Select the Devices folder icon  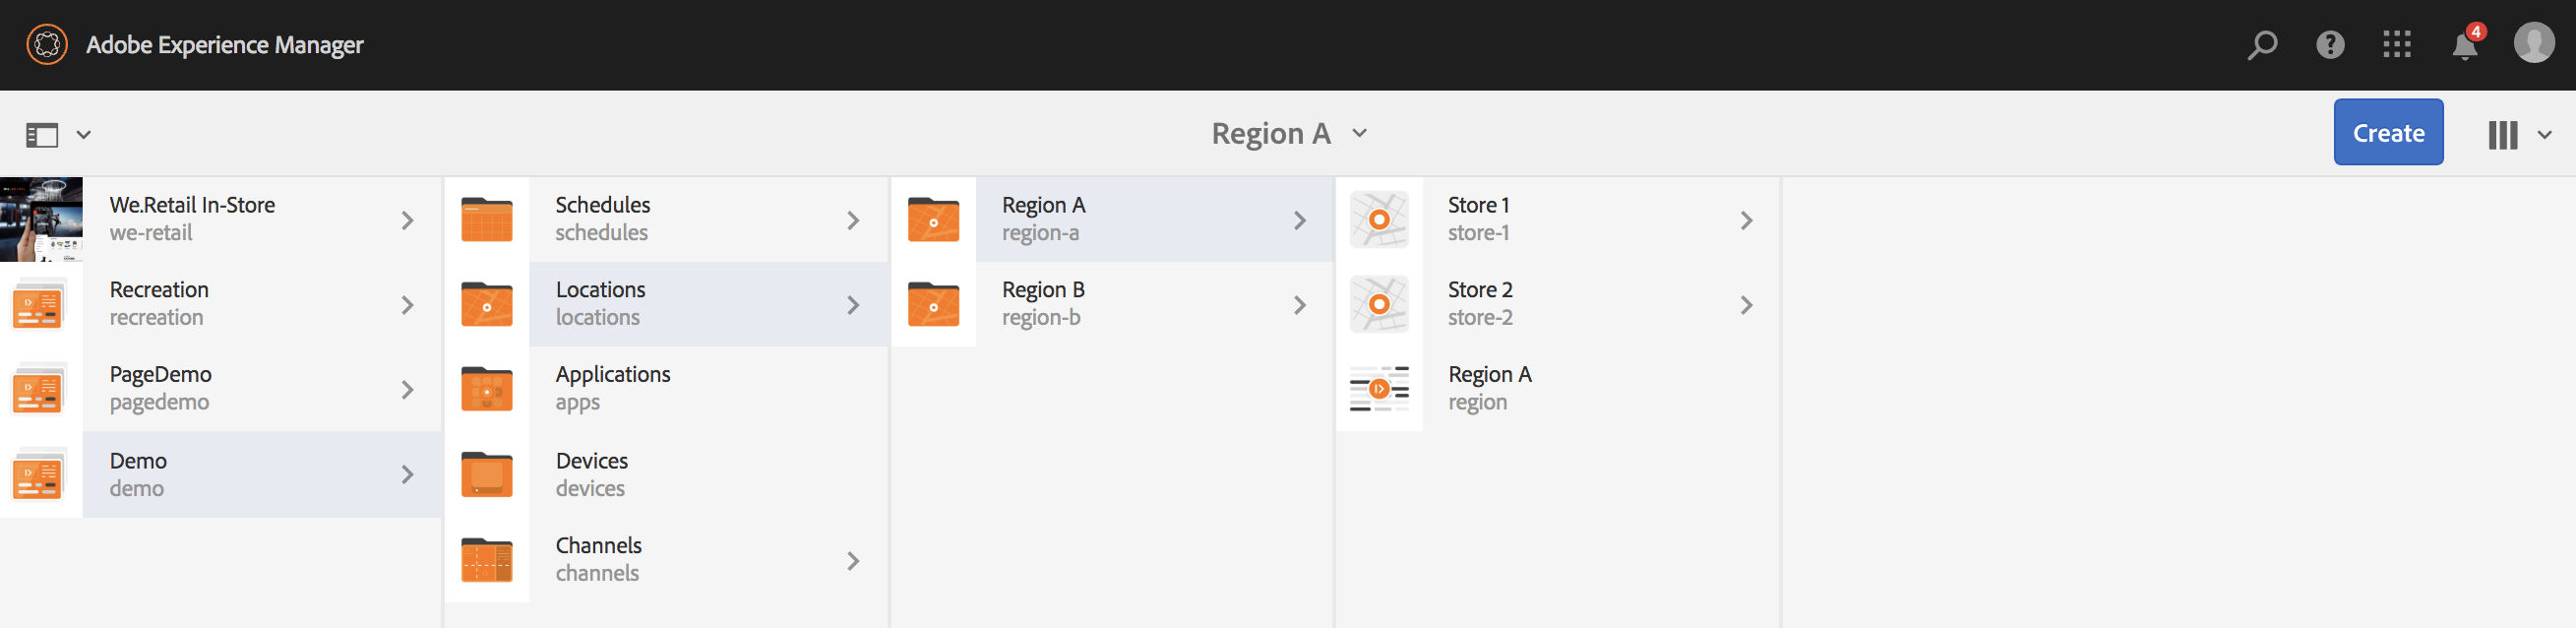coord(487,475)
